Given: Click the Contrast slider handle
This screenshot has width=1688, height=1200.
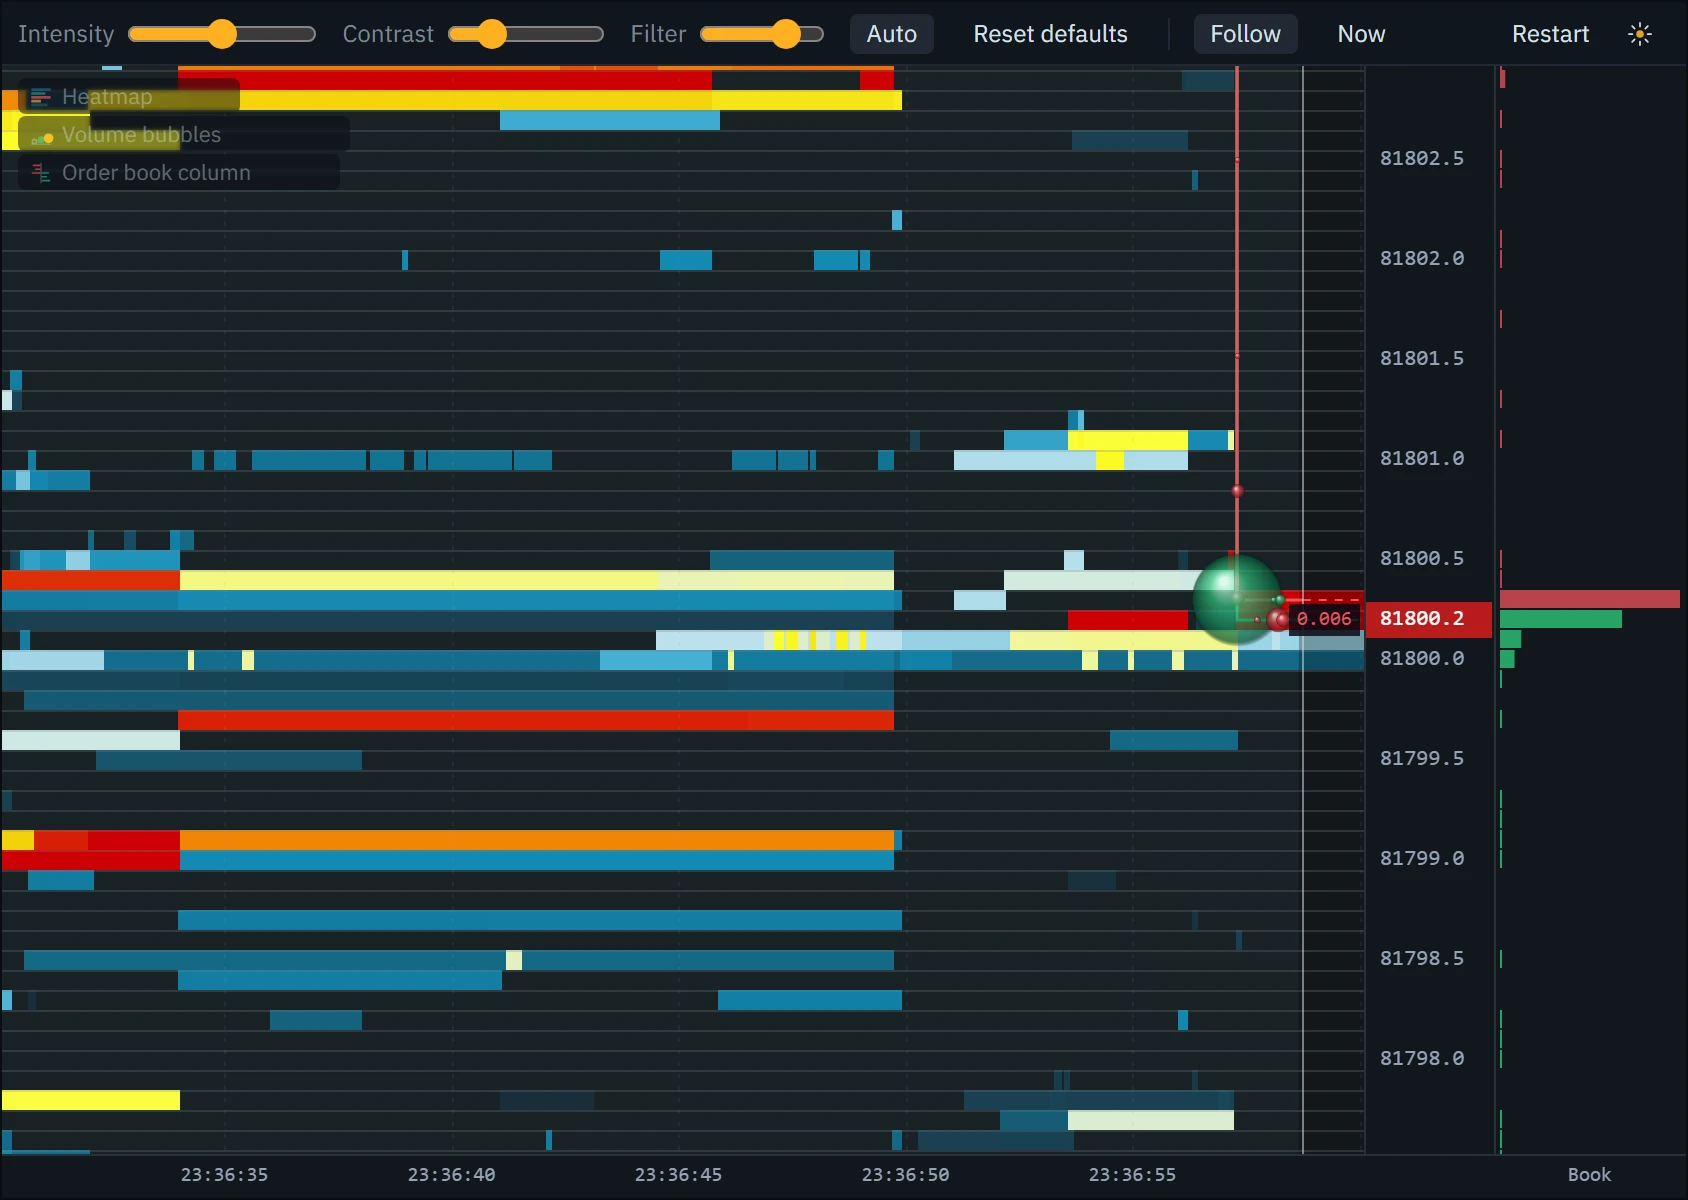Looking at the screenshot, I should point(491,34).
